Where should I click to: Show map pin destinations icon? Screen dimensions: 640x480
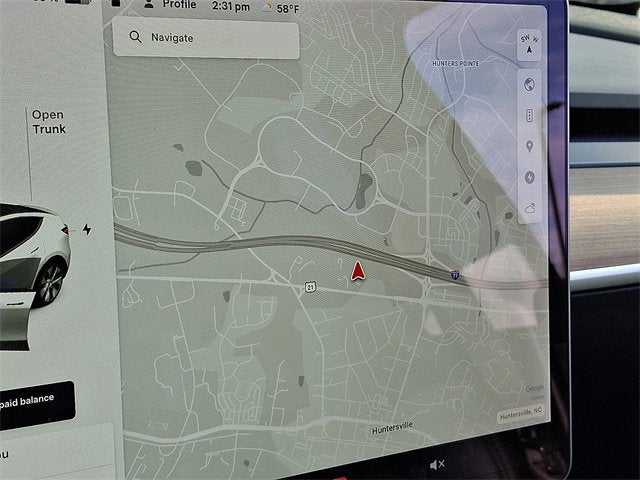[529, 146]
